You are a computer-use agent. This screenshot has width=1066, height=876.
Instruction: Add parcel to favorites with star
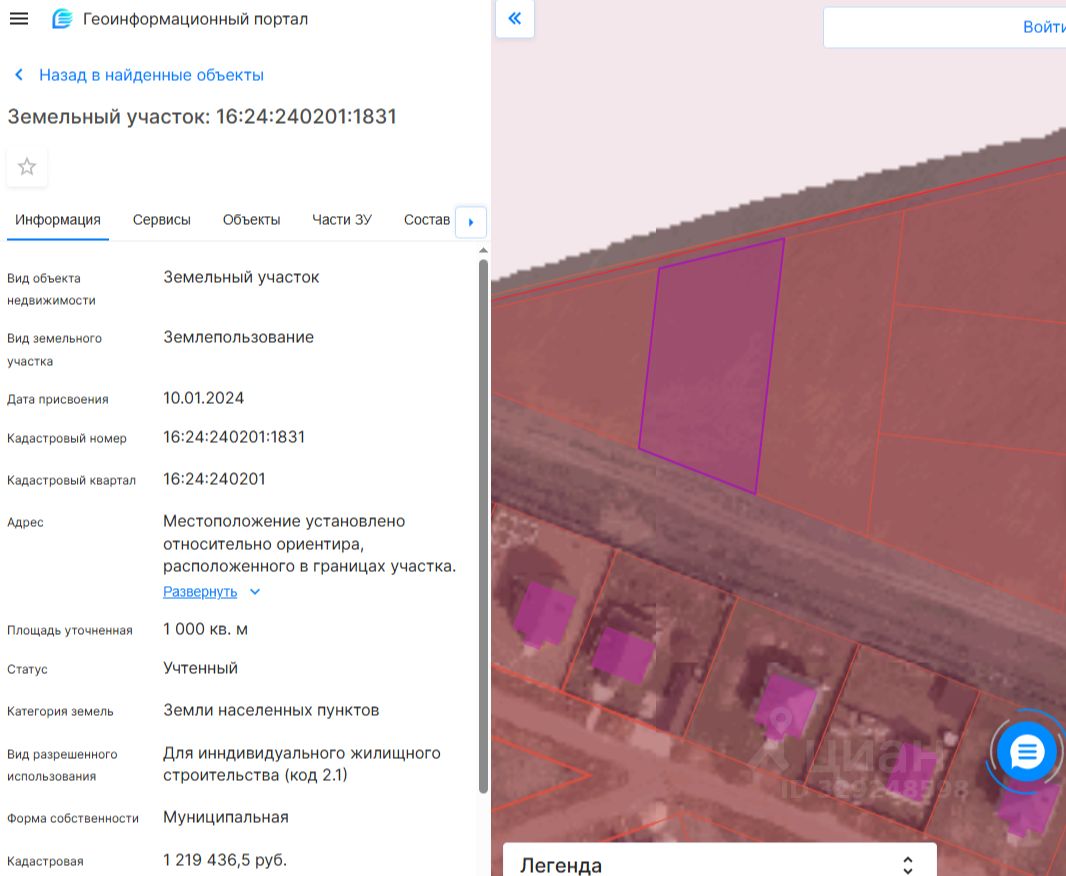[27, 167]
